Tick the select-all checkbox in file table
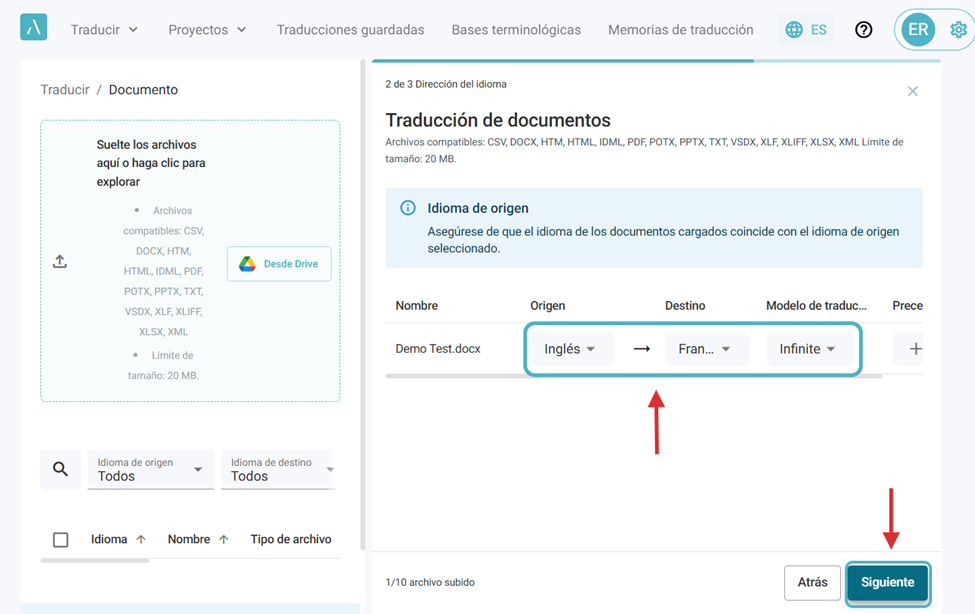This screenshot has height=614, width=975. click(x=60, y=539)
